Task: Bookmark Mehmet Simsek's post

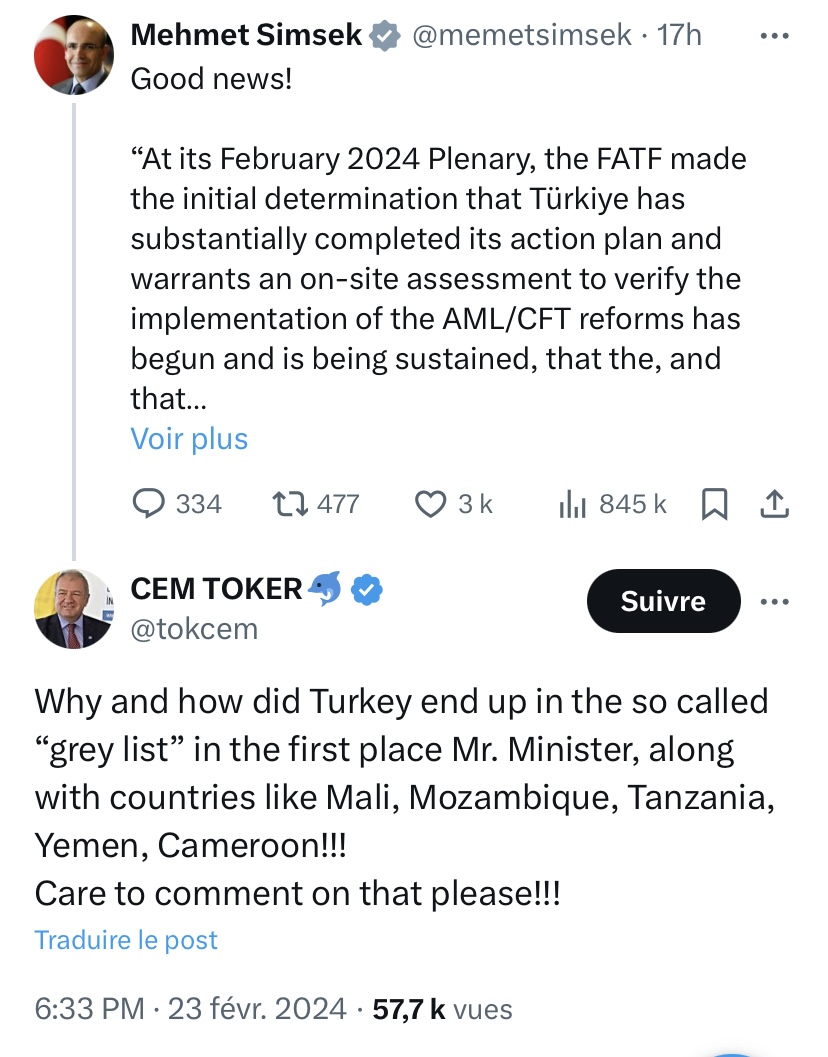Action: pyautogui.click(x=714, y=504)
